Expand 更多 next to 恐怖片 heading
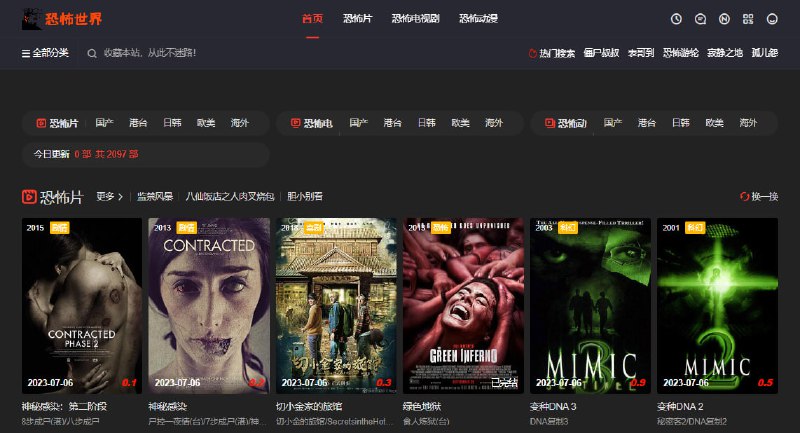The width and height of the screenshot is (800, 433). click(x=110, y=196)
